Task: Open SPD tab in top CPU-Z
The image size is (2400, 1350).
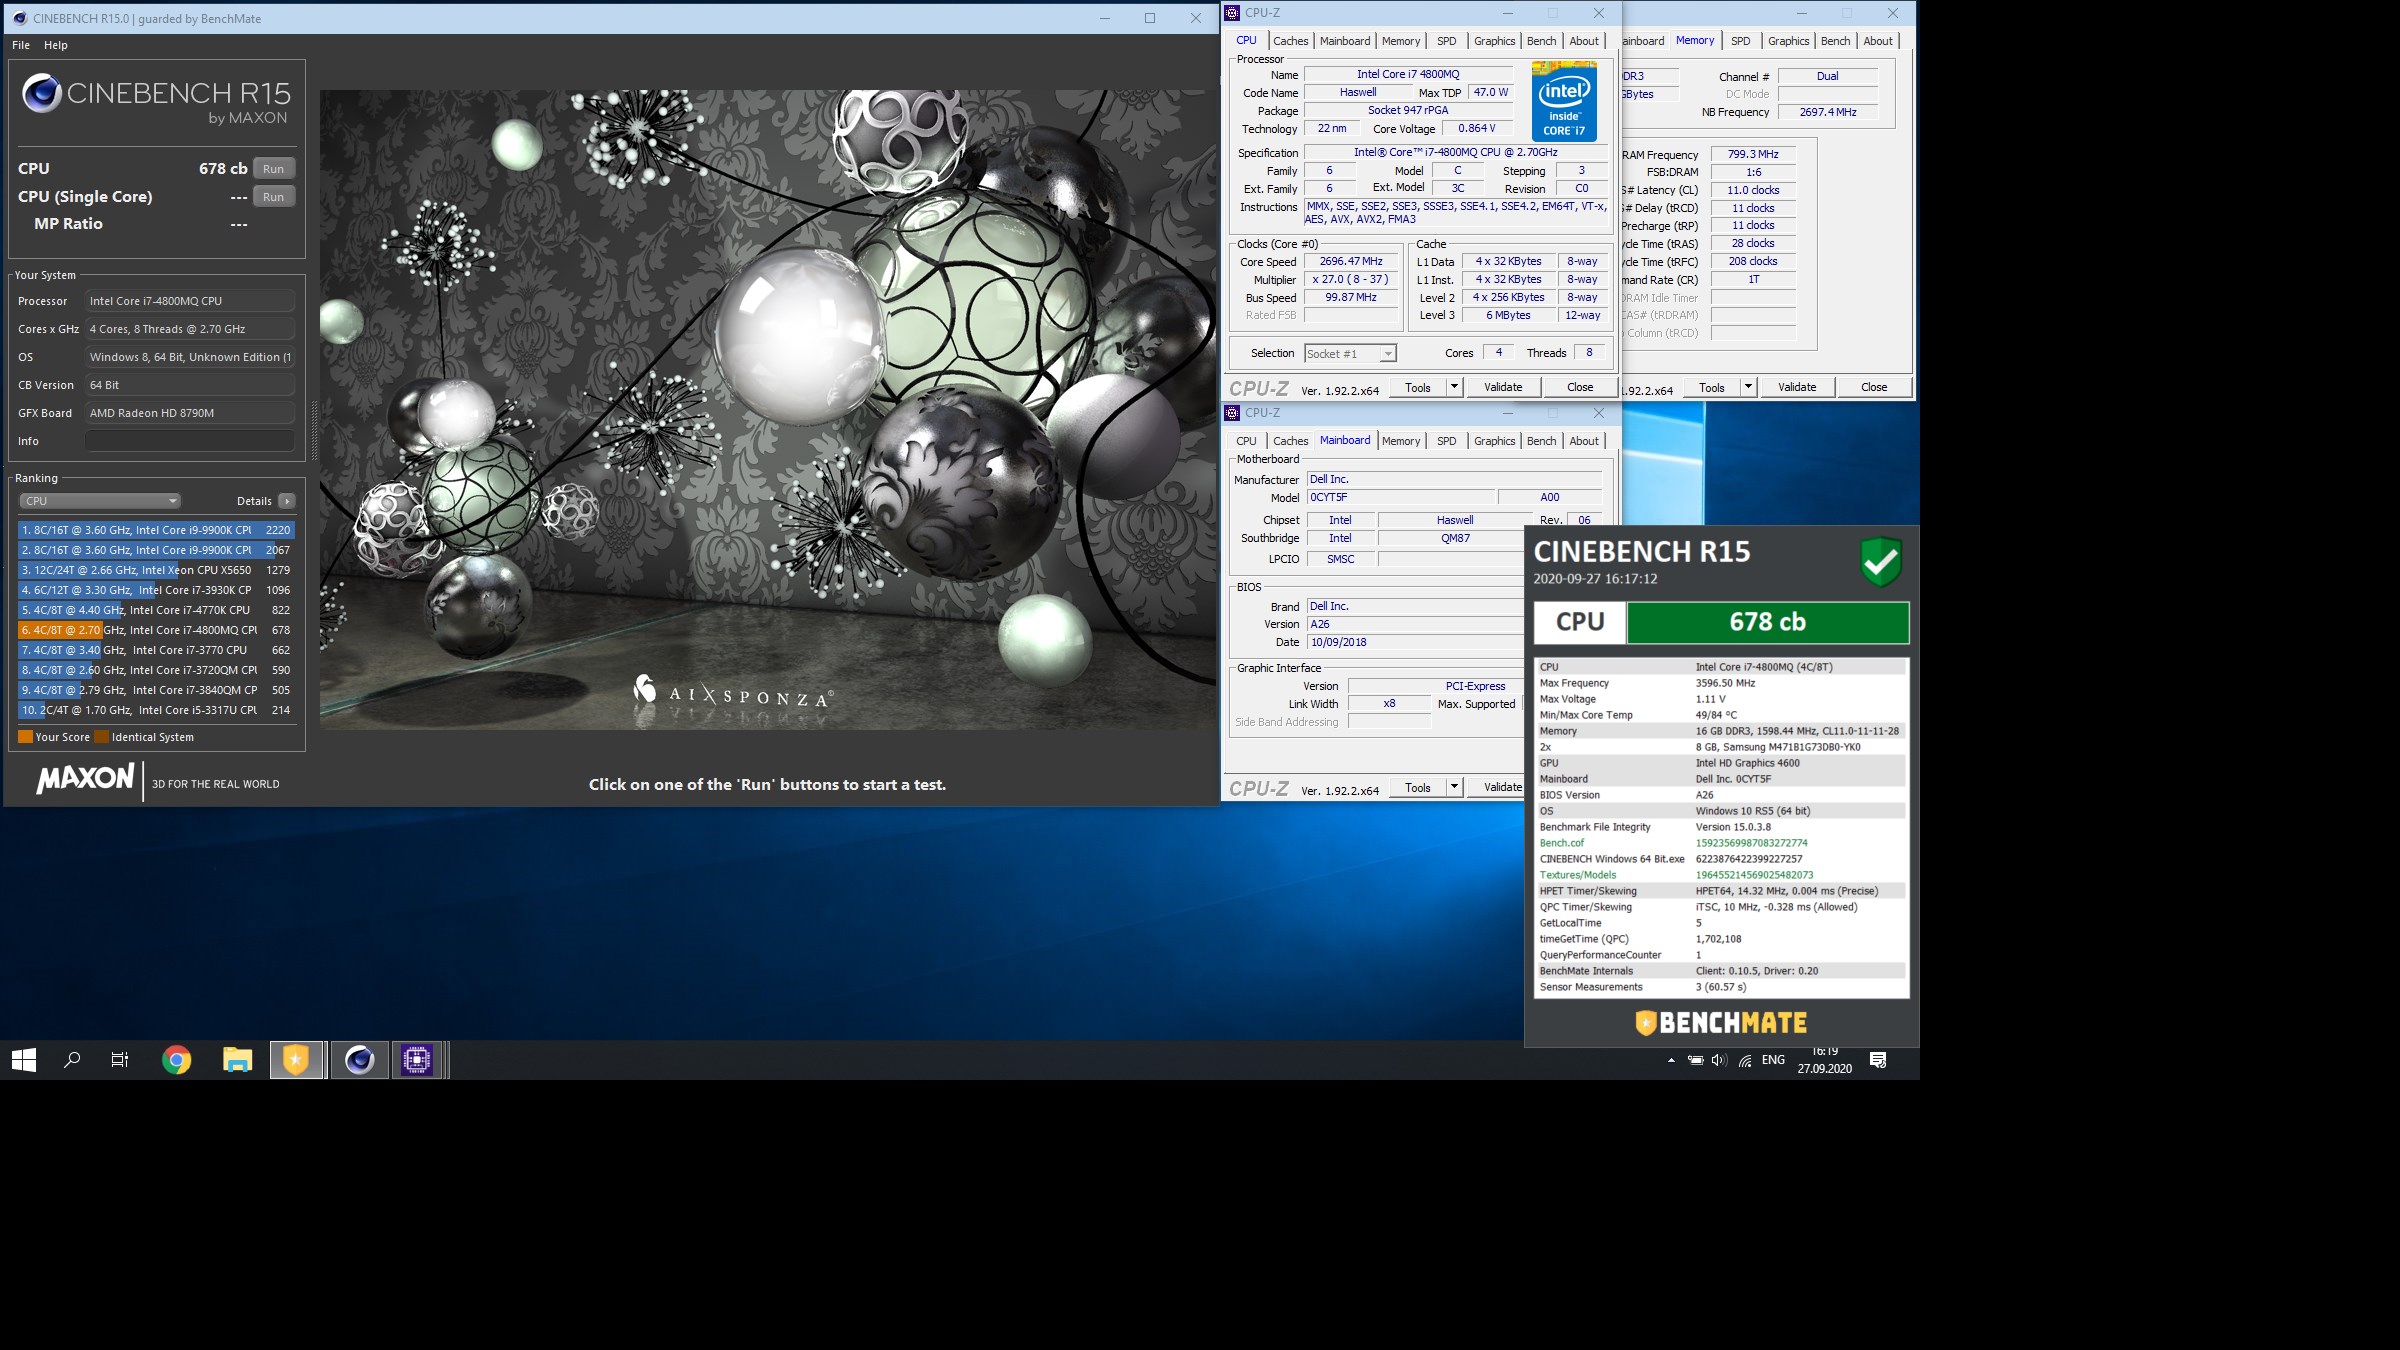Action: 1446,41
